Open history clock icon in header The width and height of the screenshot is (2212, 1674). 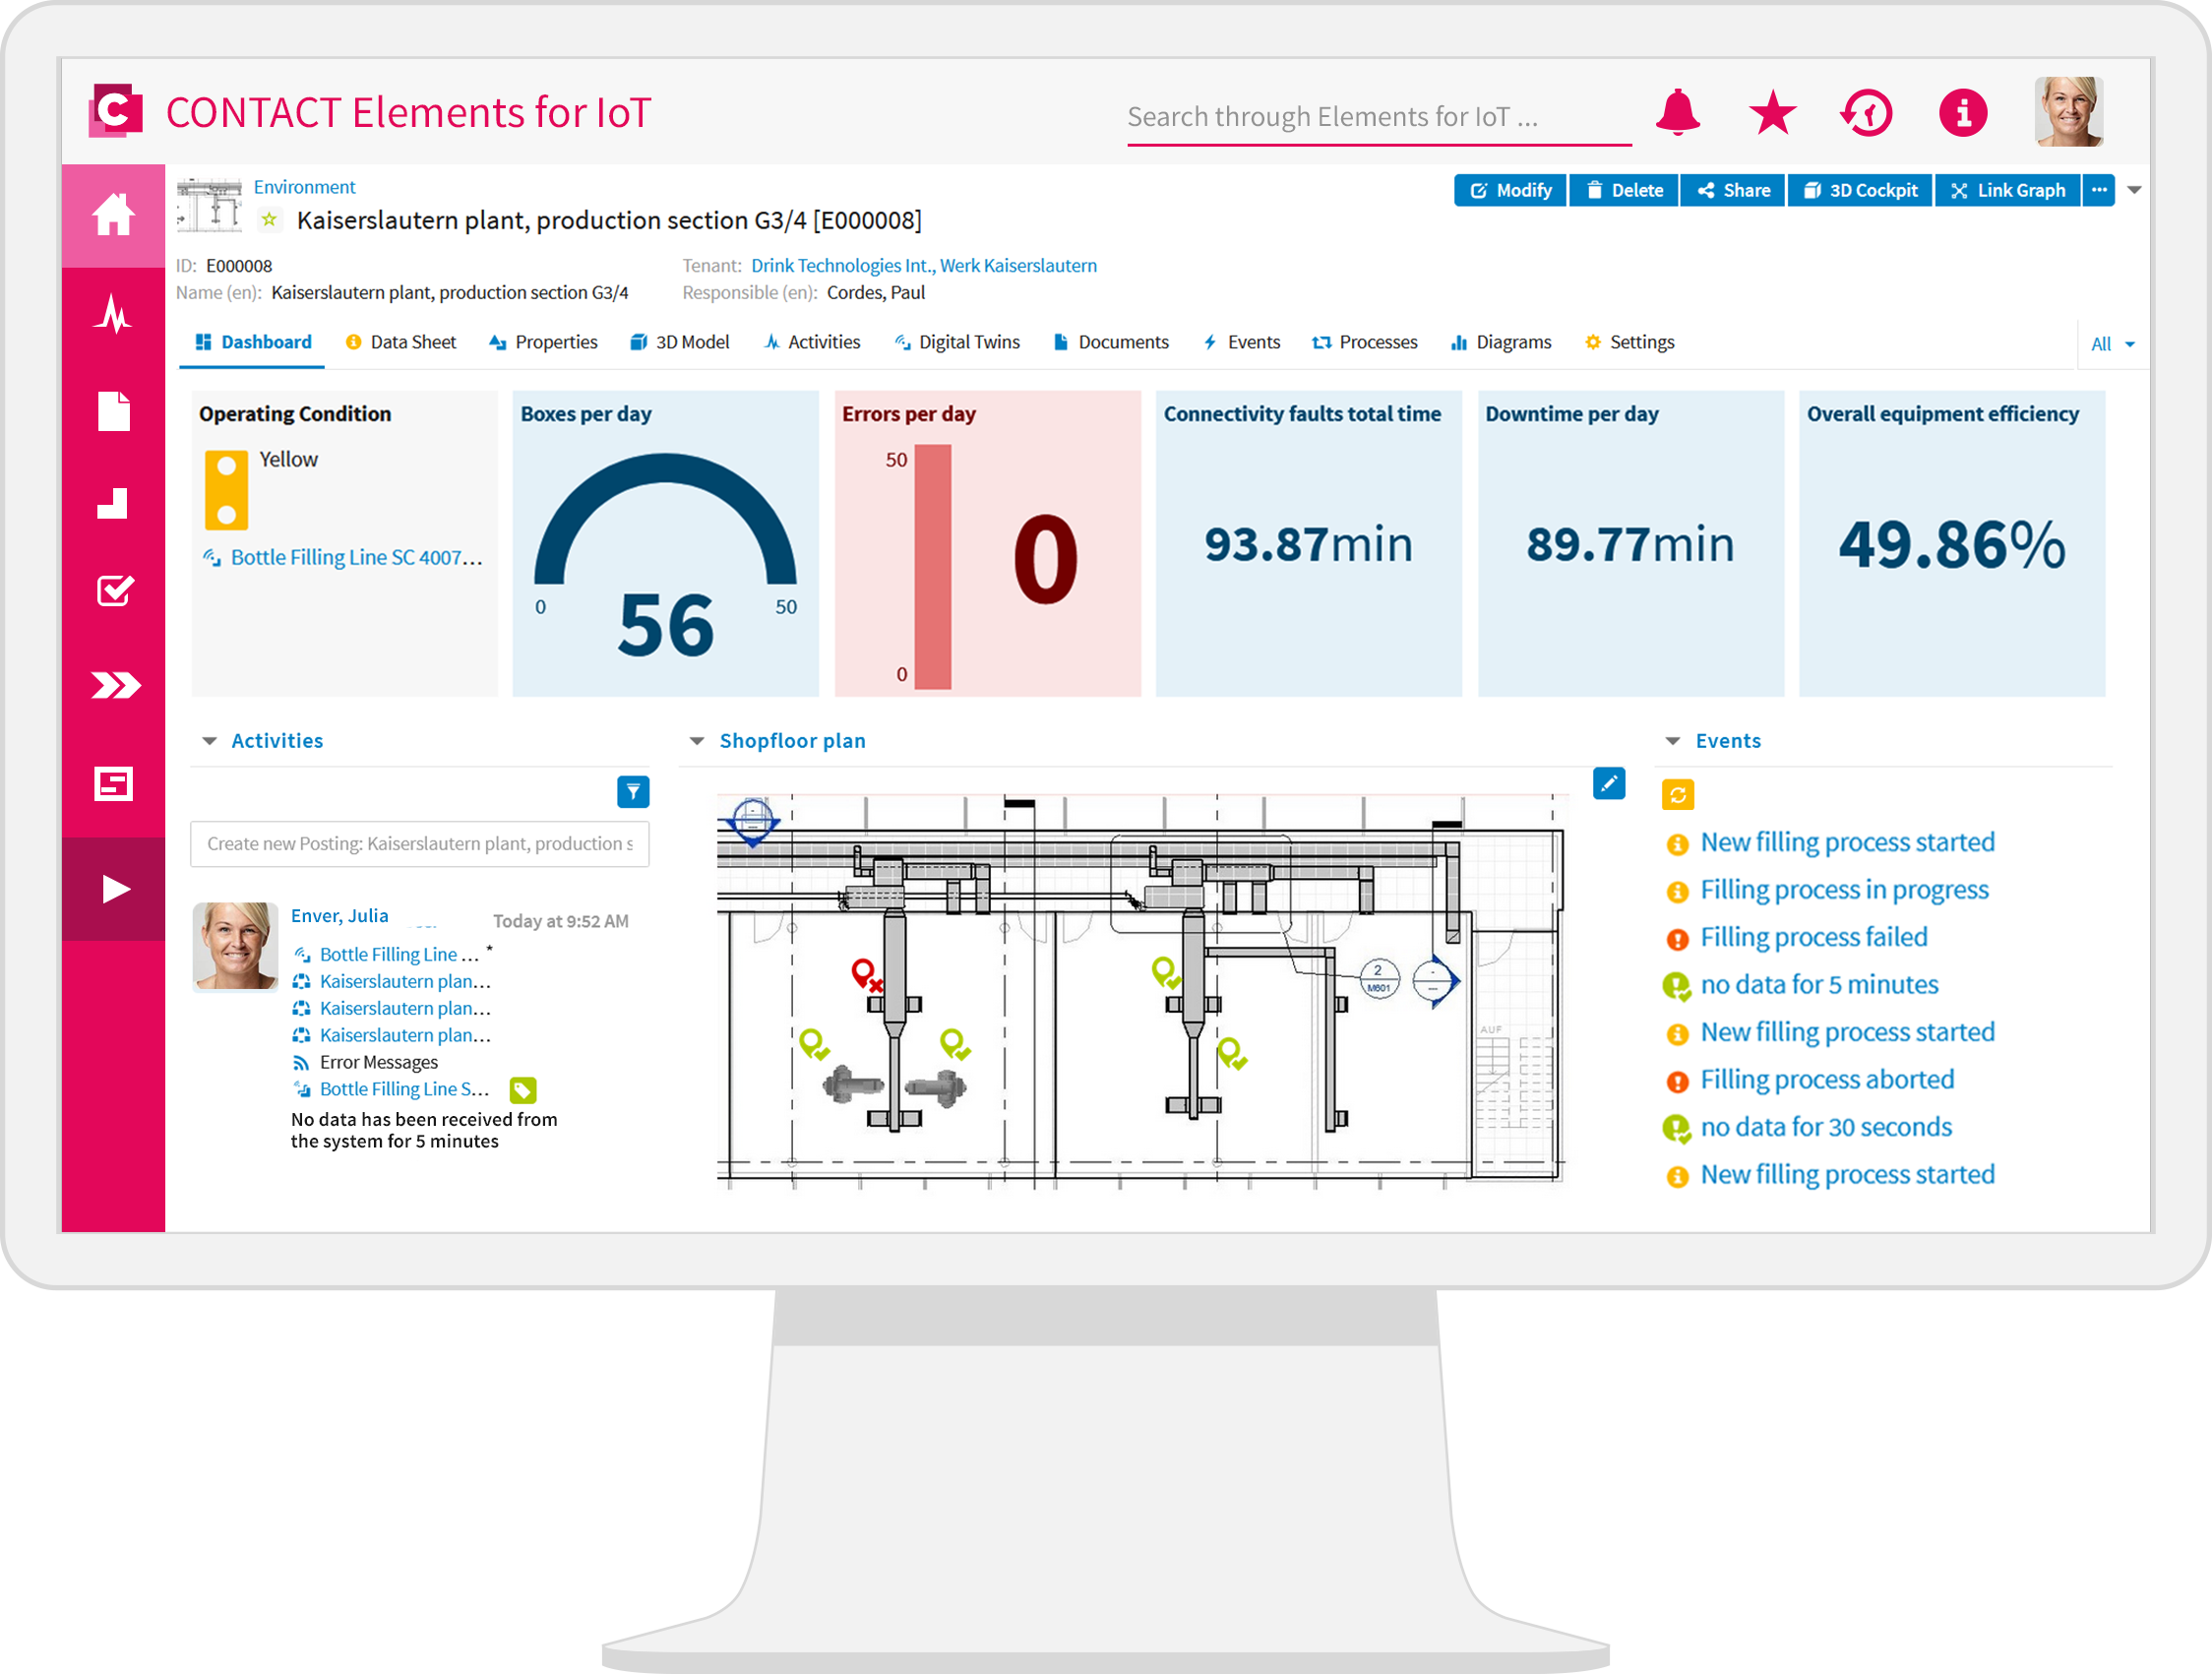click(1866, 112)
